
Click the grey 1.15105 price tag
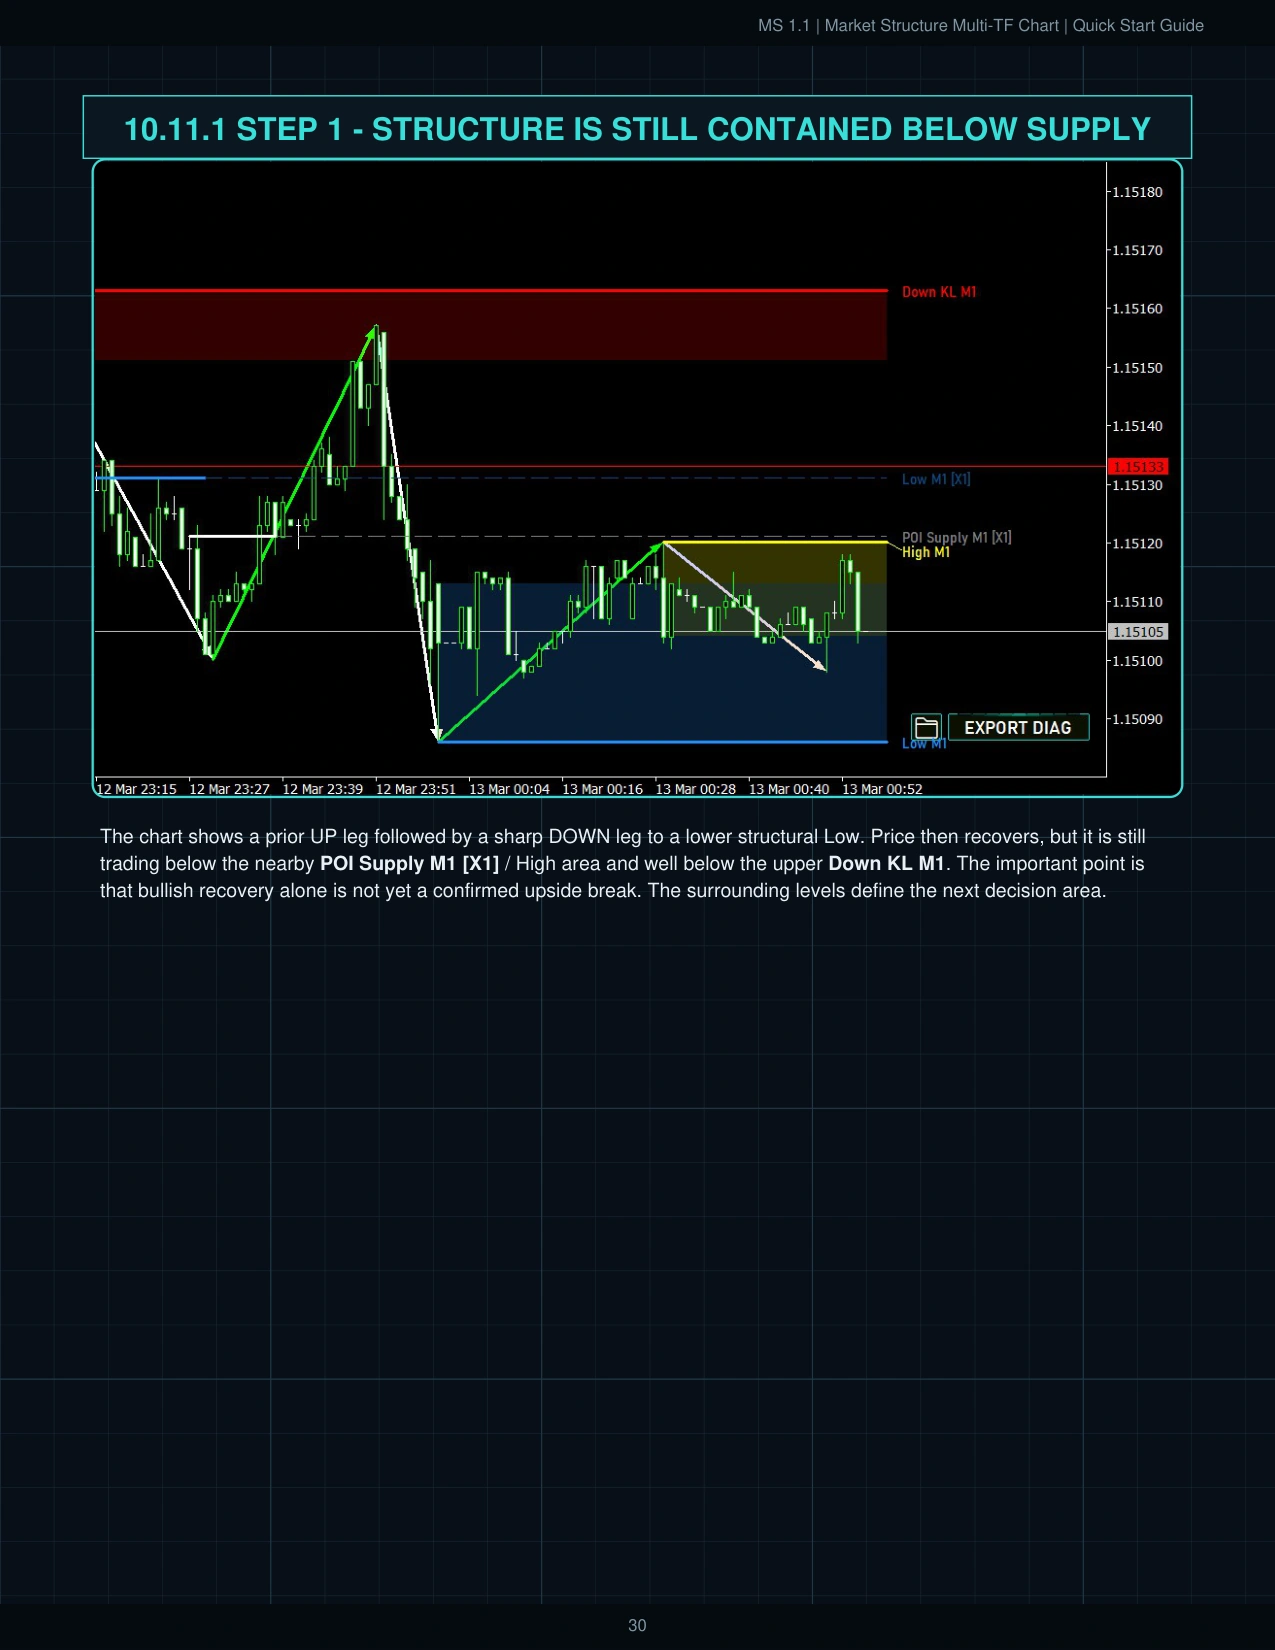(x=1138, y=632)
